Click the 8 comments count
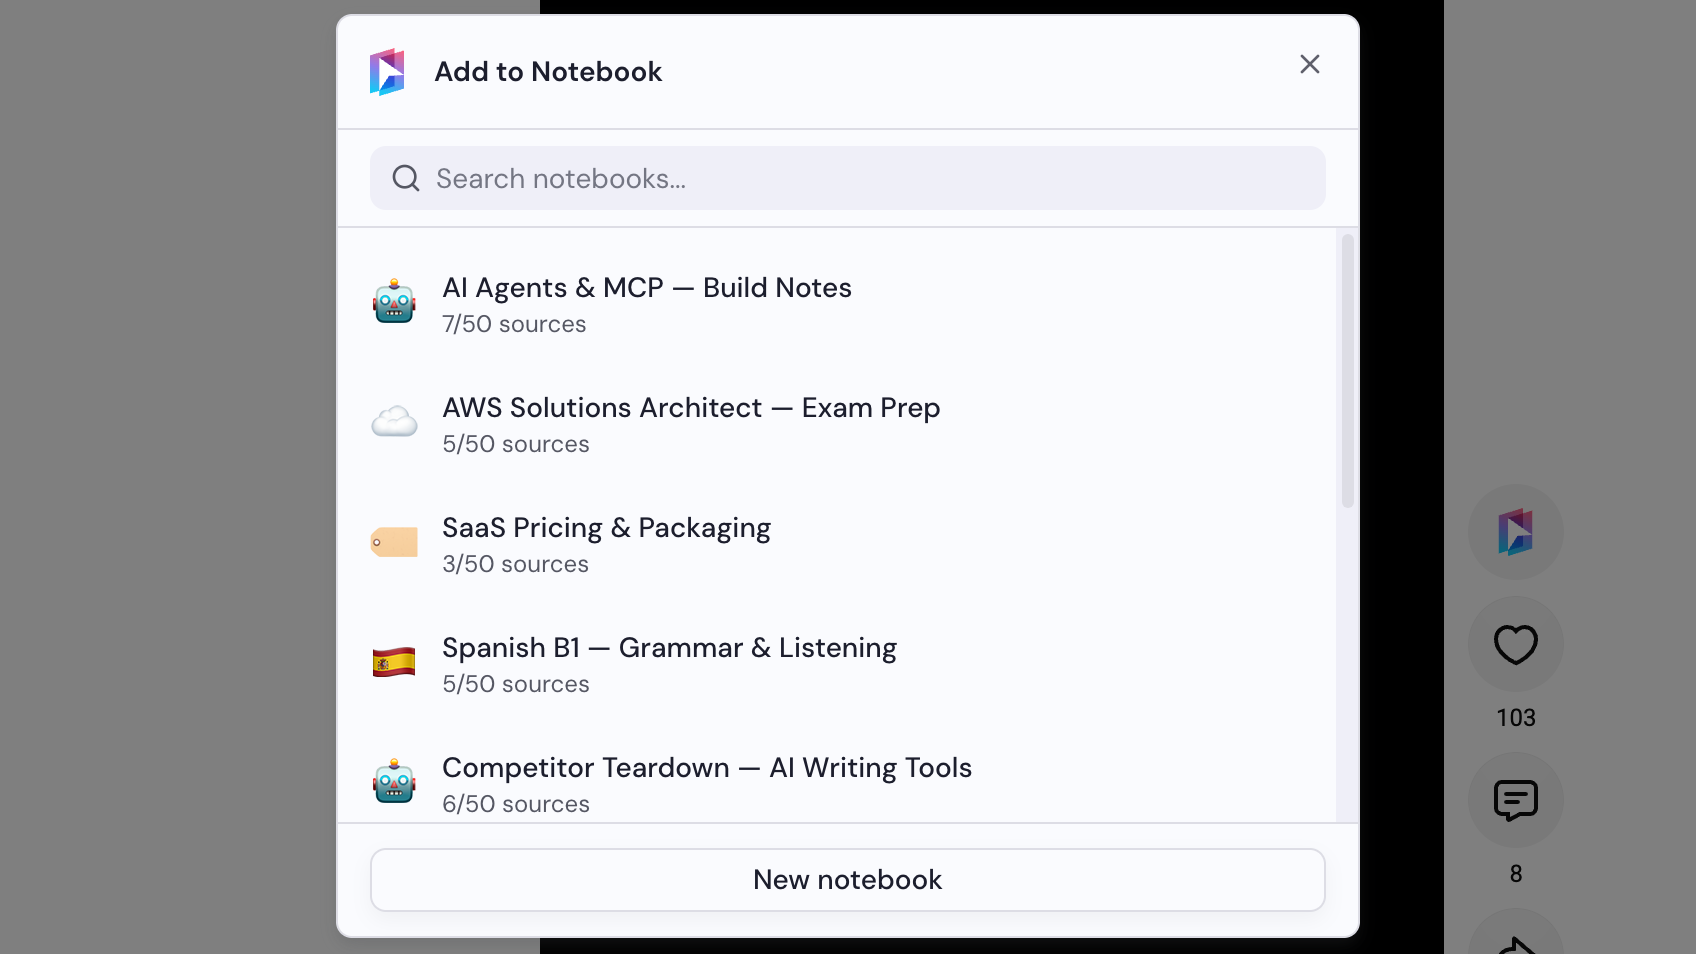Image resolution: width=1696 pixels, height=954 pixels. point(1516,874)
